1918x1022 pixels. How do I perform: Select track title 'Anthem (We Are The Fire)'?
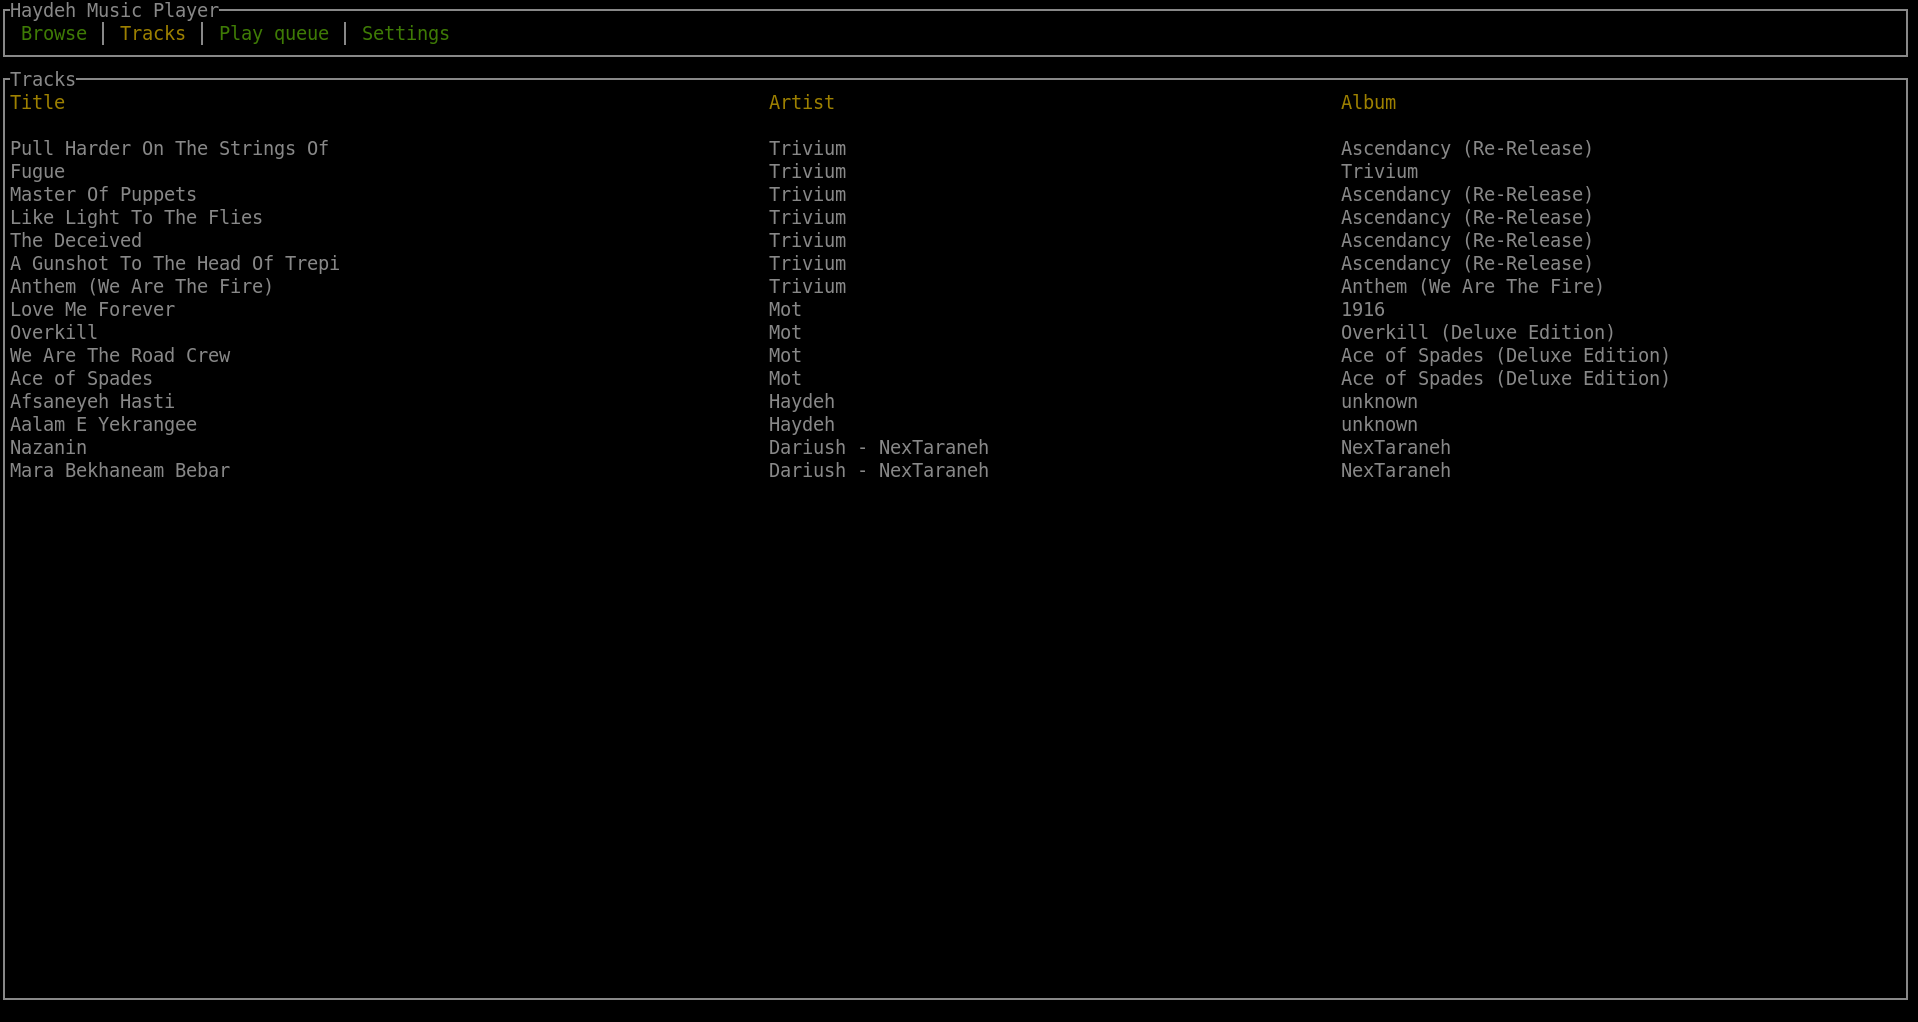coord(142,286)
